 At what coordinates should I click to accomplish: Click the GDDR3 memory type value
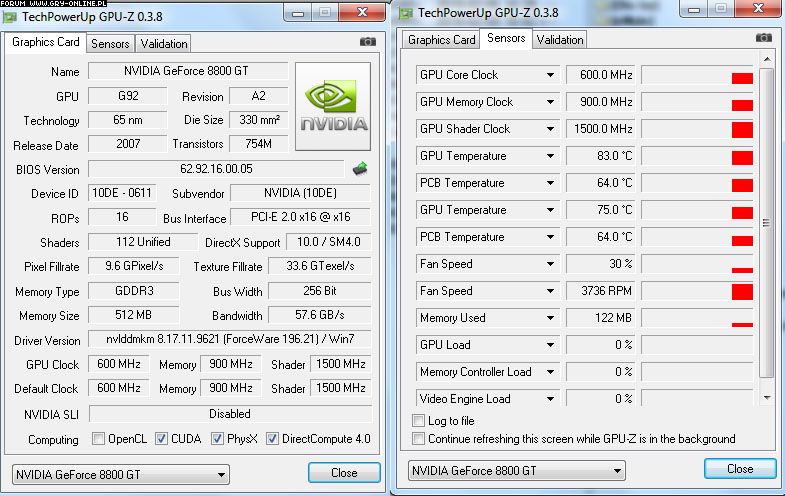(x=134, y=291)
